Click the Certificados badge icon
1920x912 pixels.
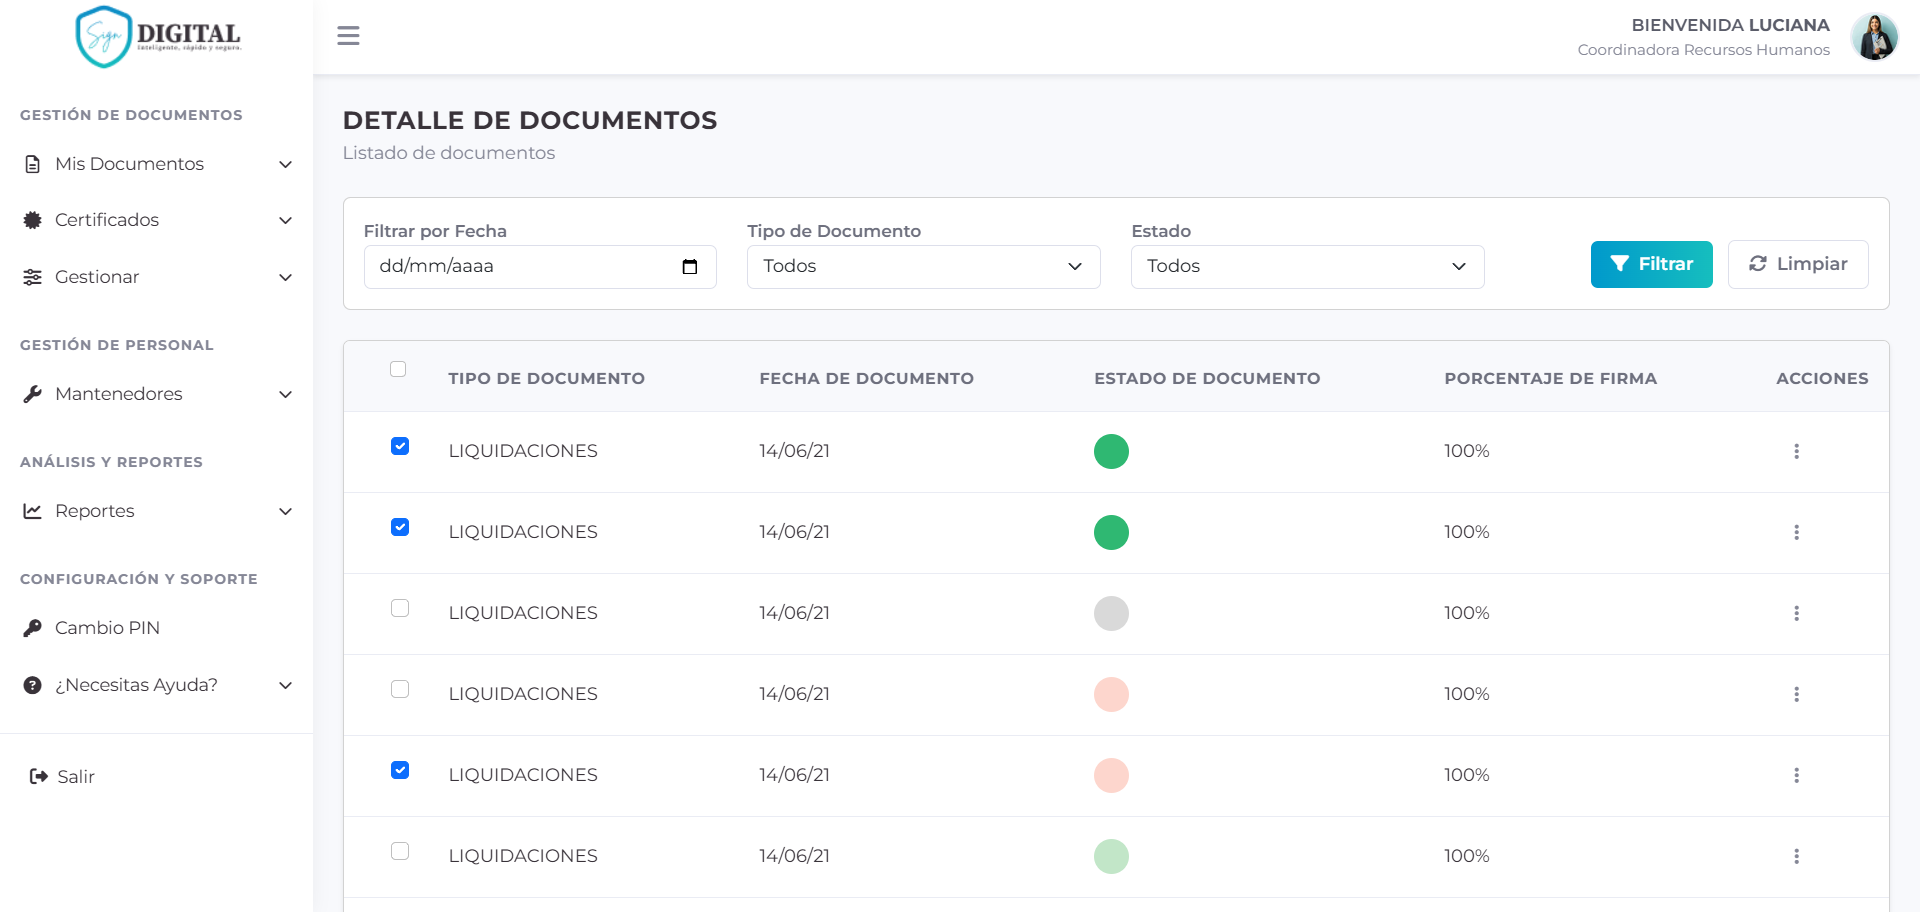coord(33,220)
